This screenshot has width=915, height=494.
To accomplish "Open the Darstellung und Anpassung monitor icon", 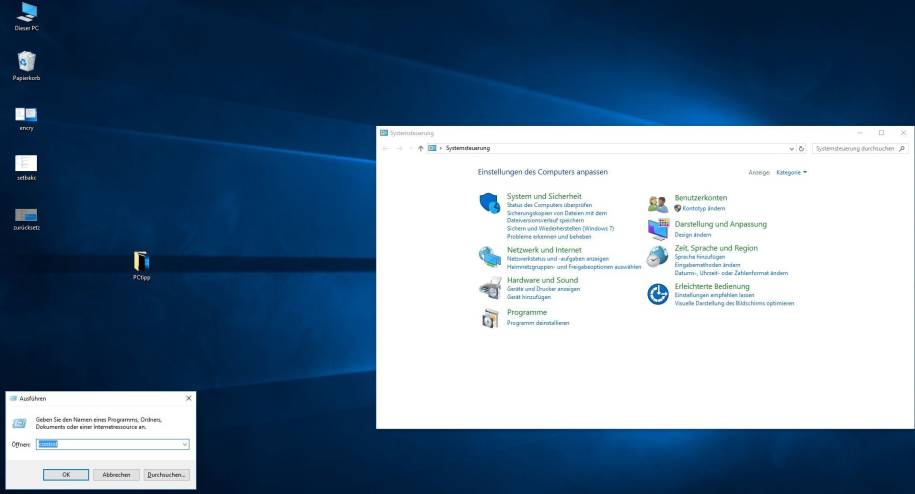I will click(x=658, y=229).
